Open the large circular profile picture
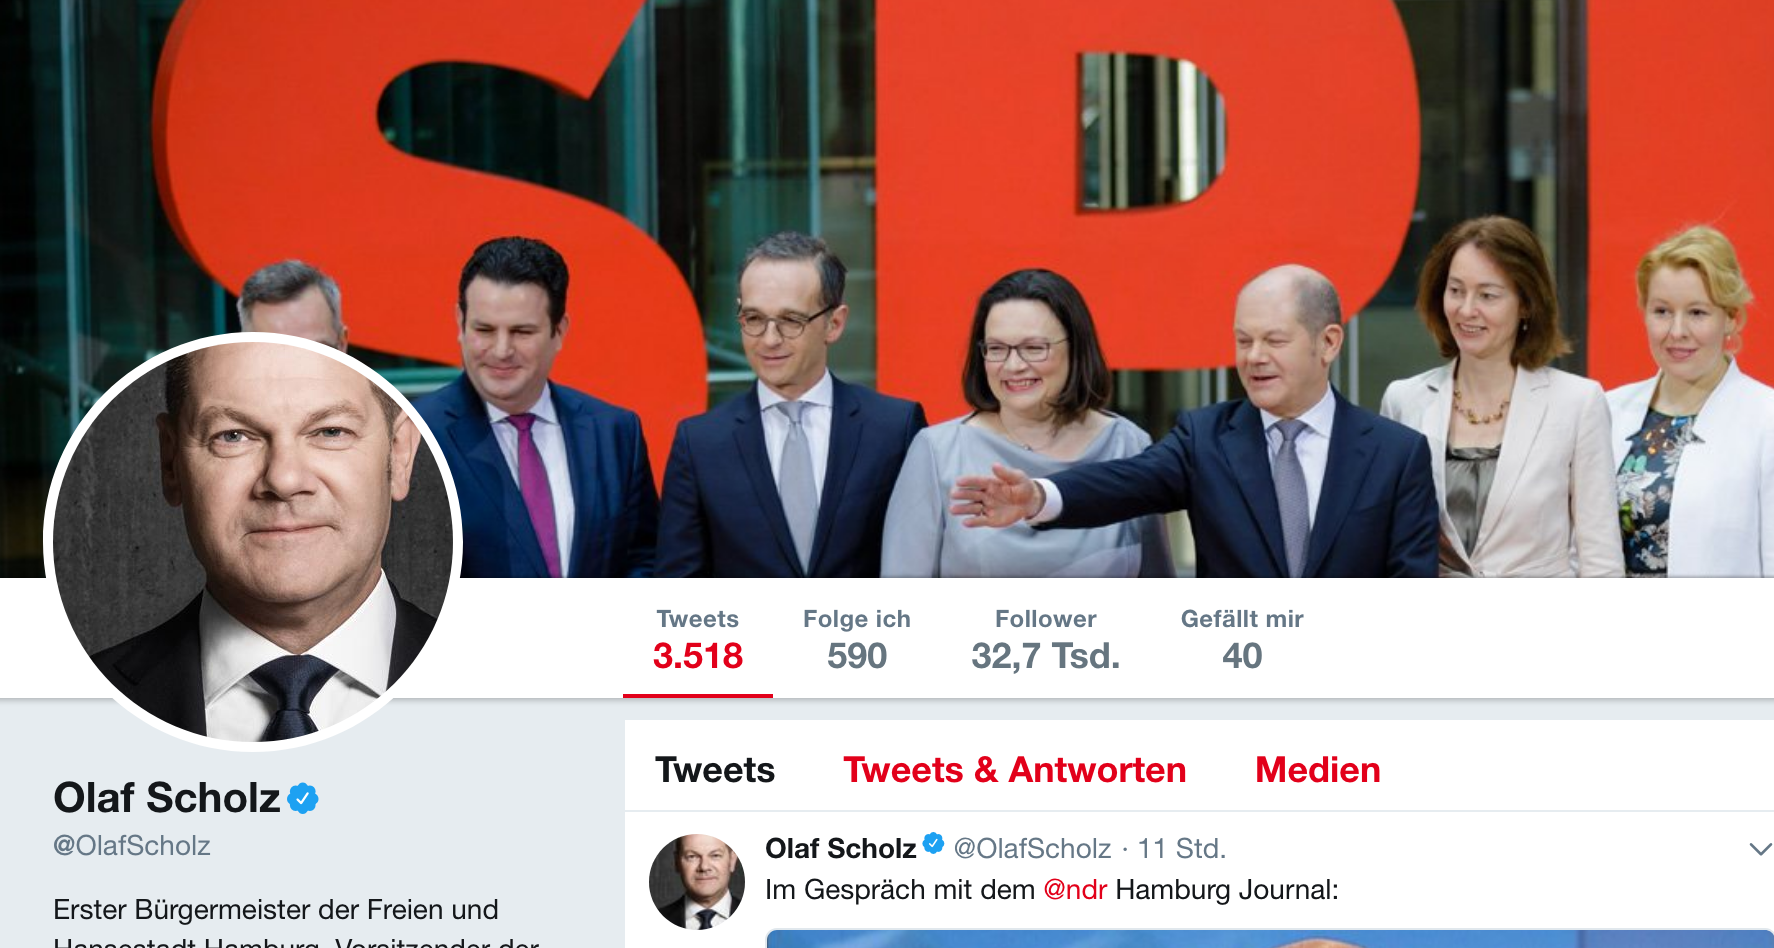 pos(253,542)
